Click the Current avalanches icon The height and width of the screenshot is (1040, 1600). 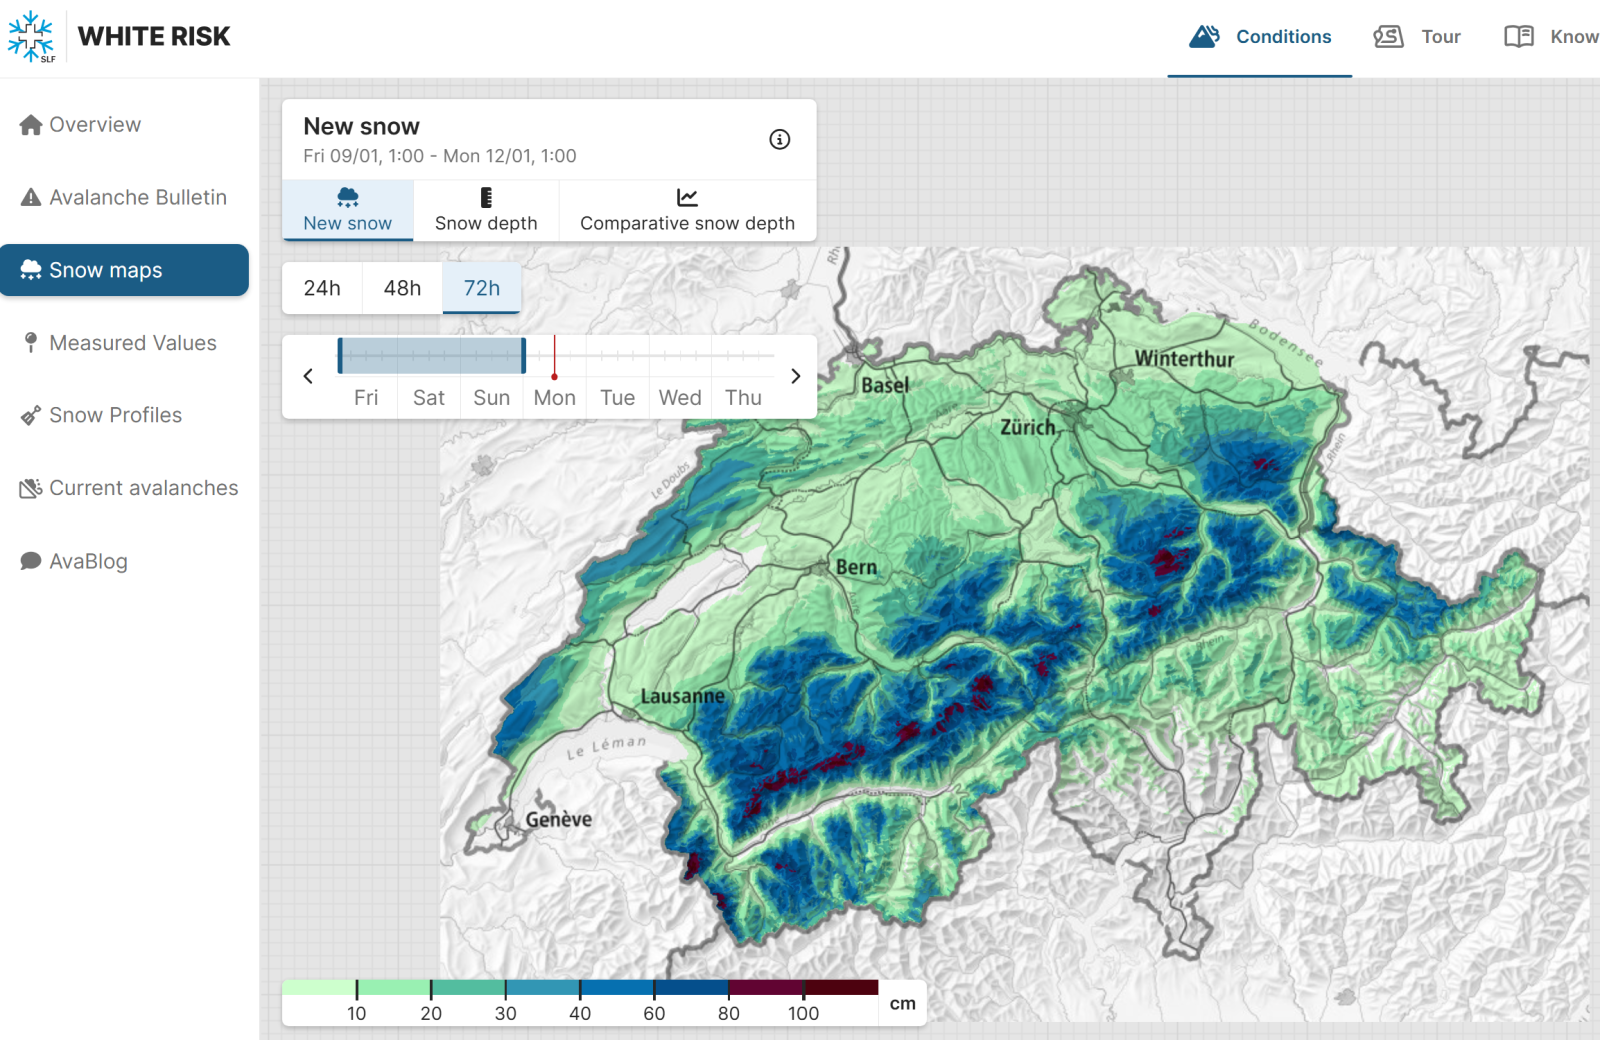click(31, 489)
